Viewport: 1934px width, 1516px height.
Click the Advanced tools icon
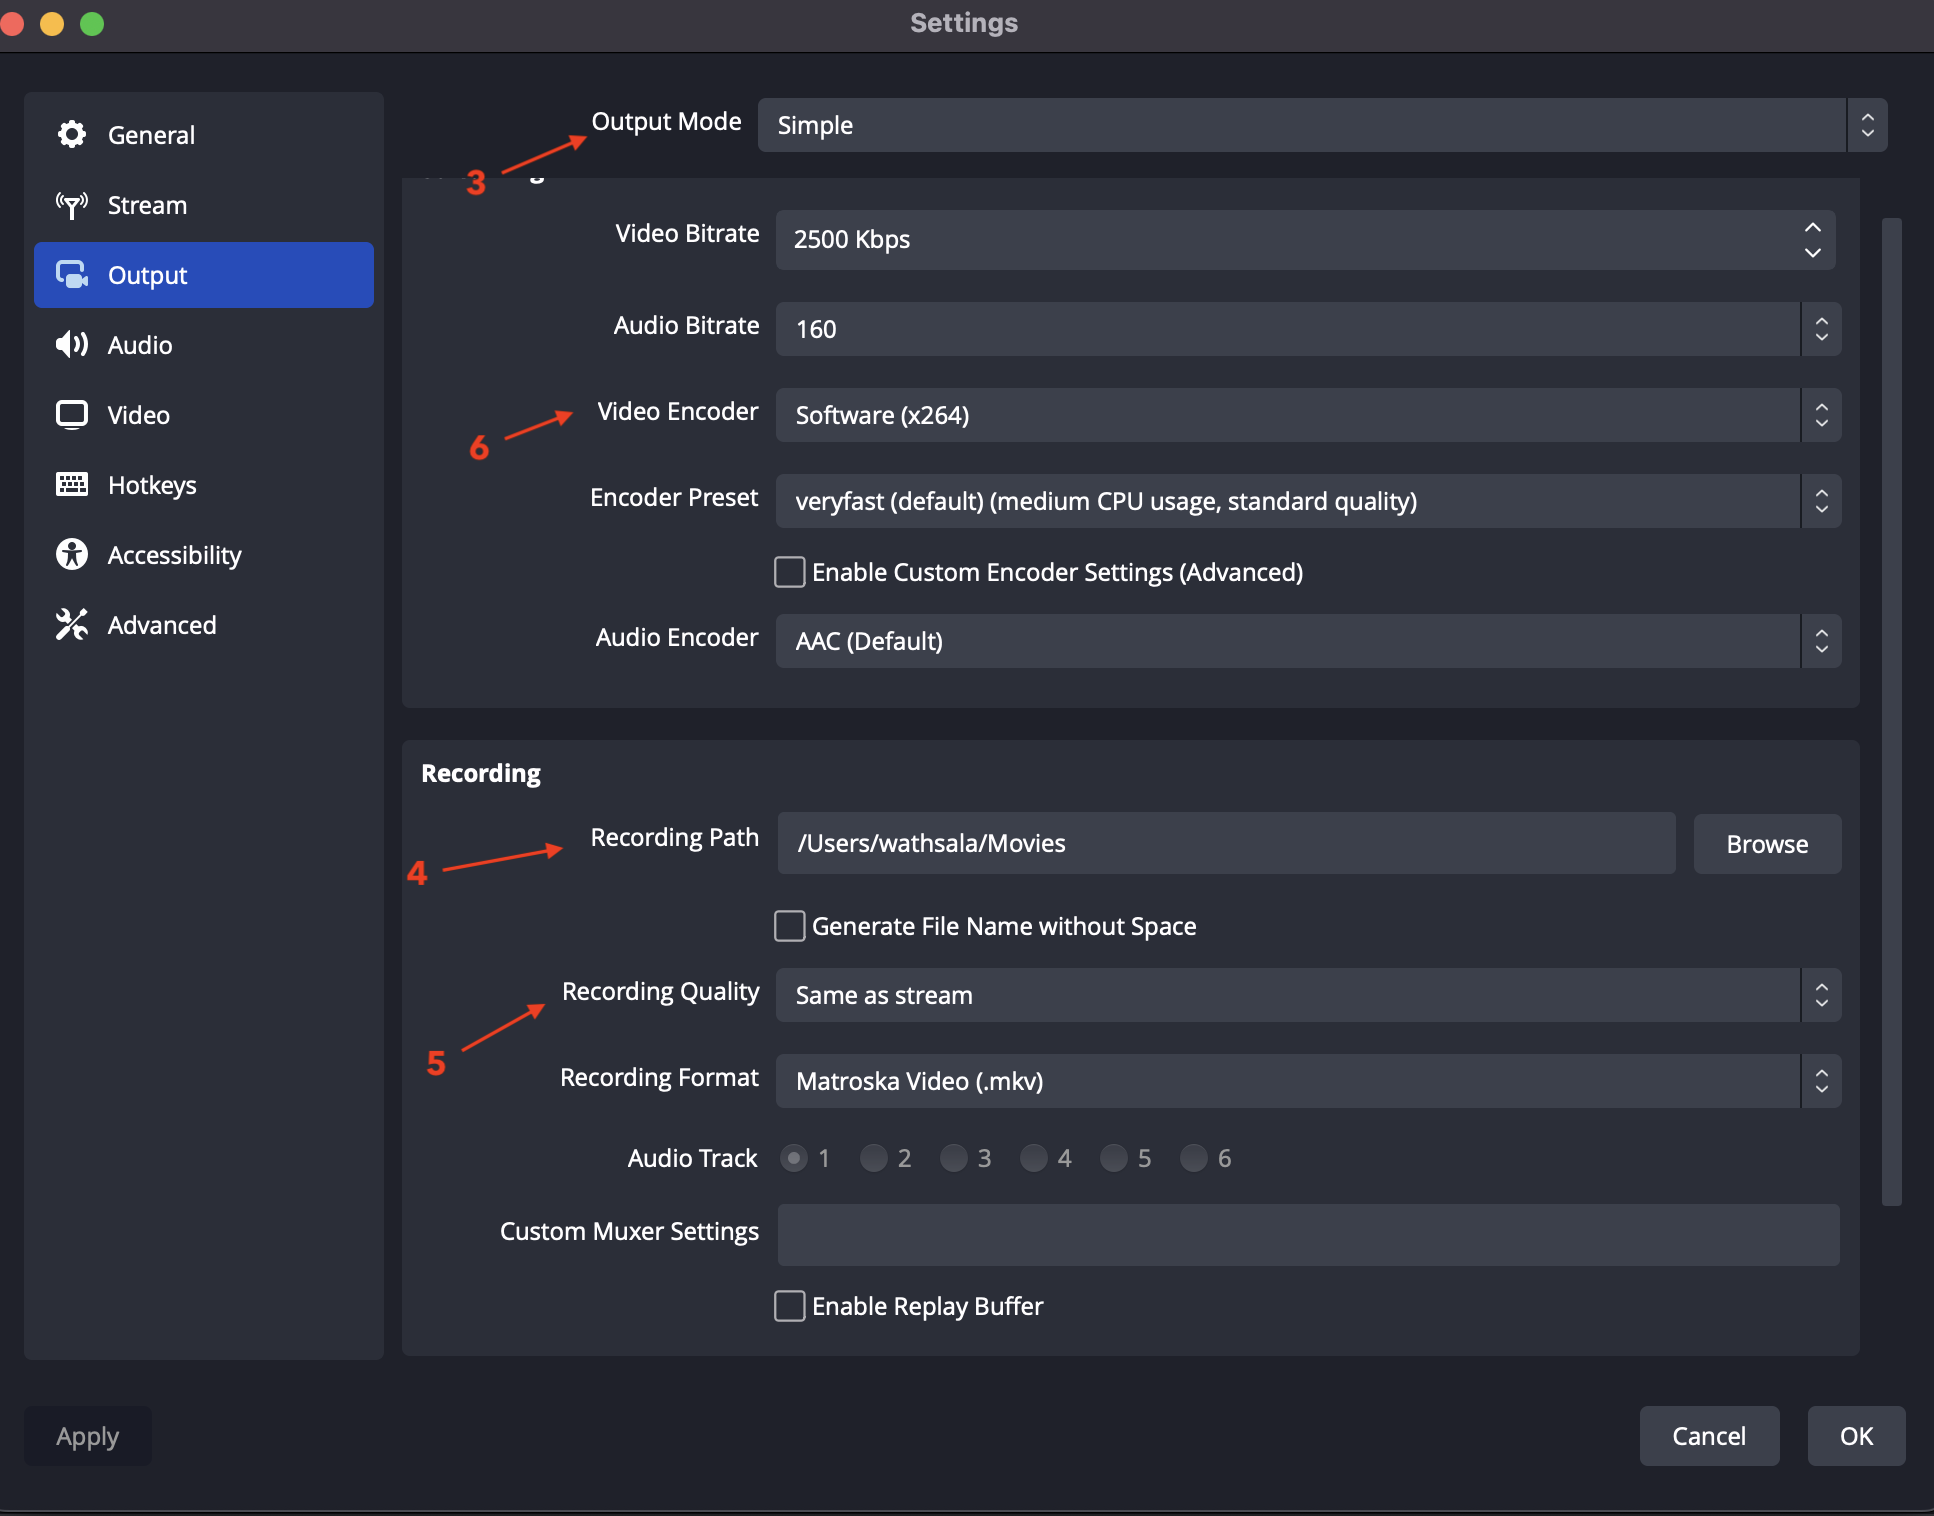72,624
